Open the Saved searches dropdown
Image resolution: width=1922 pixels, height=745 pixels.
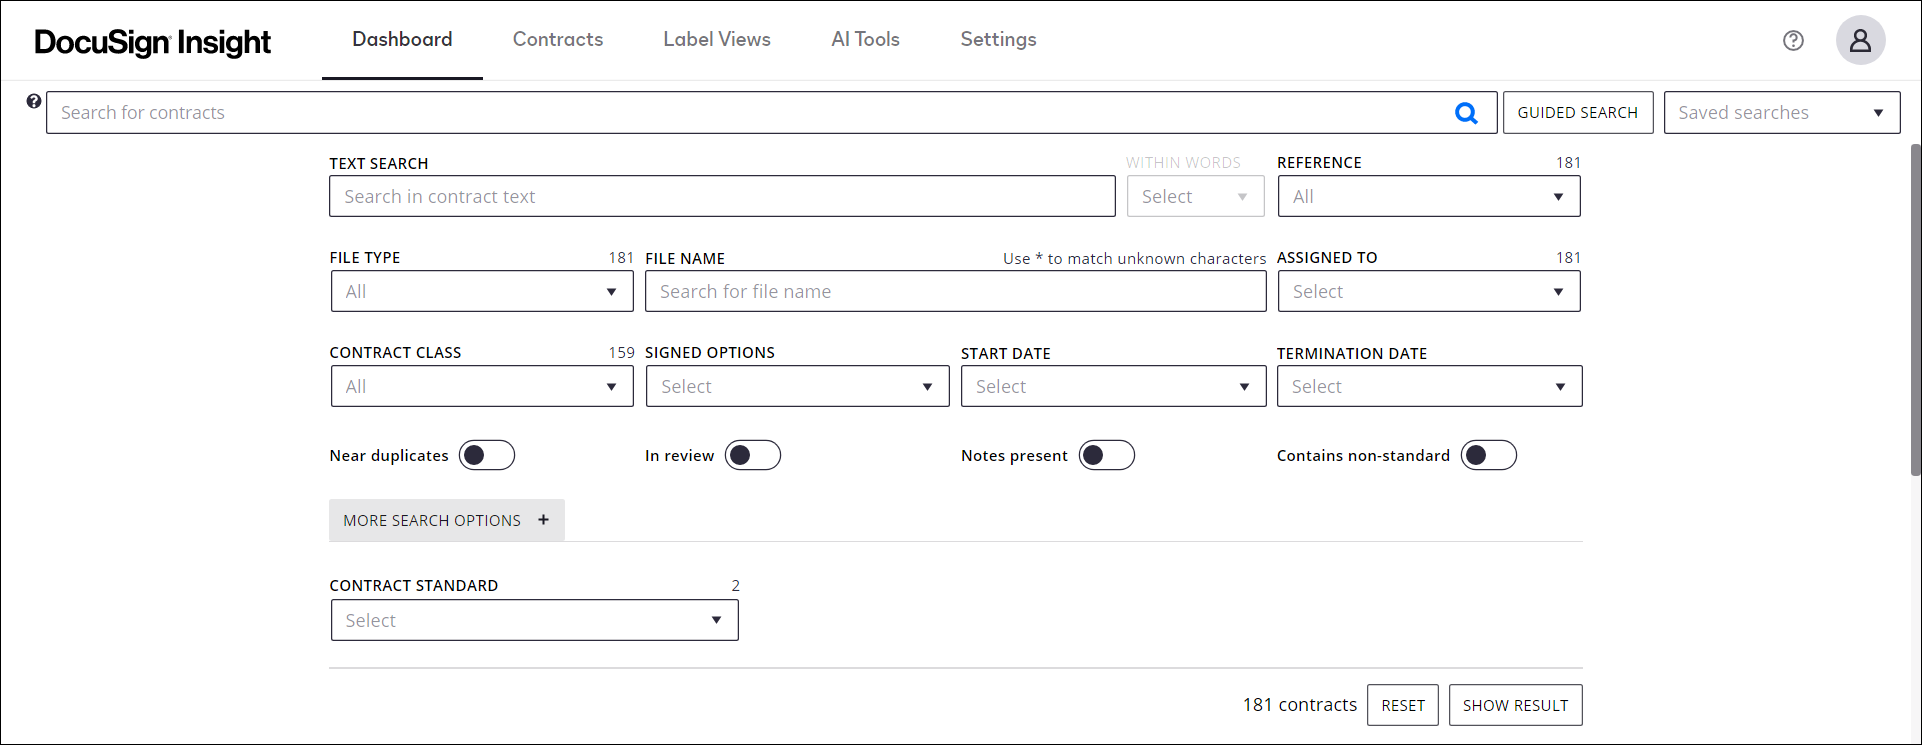1782,113
